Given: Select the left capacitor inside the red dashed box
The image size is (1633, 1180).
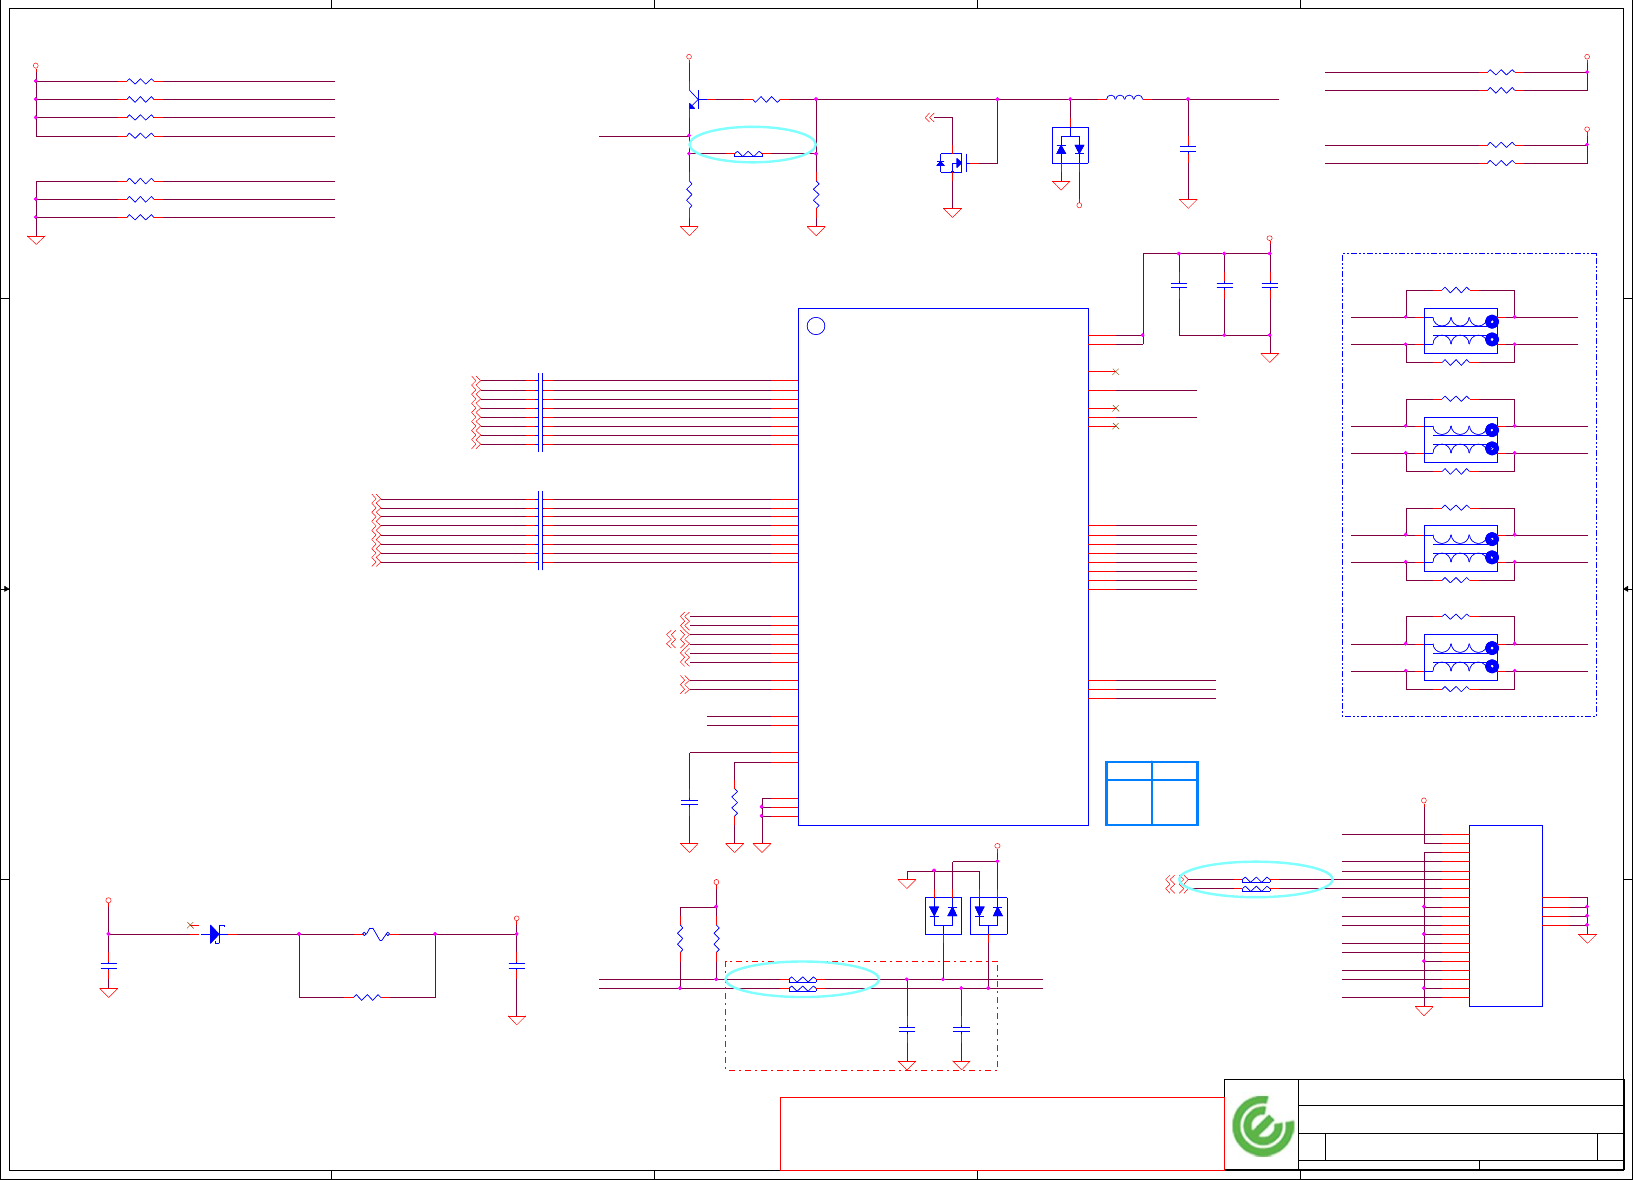Looking at the screenshot, I should [x=907, y=1029].
